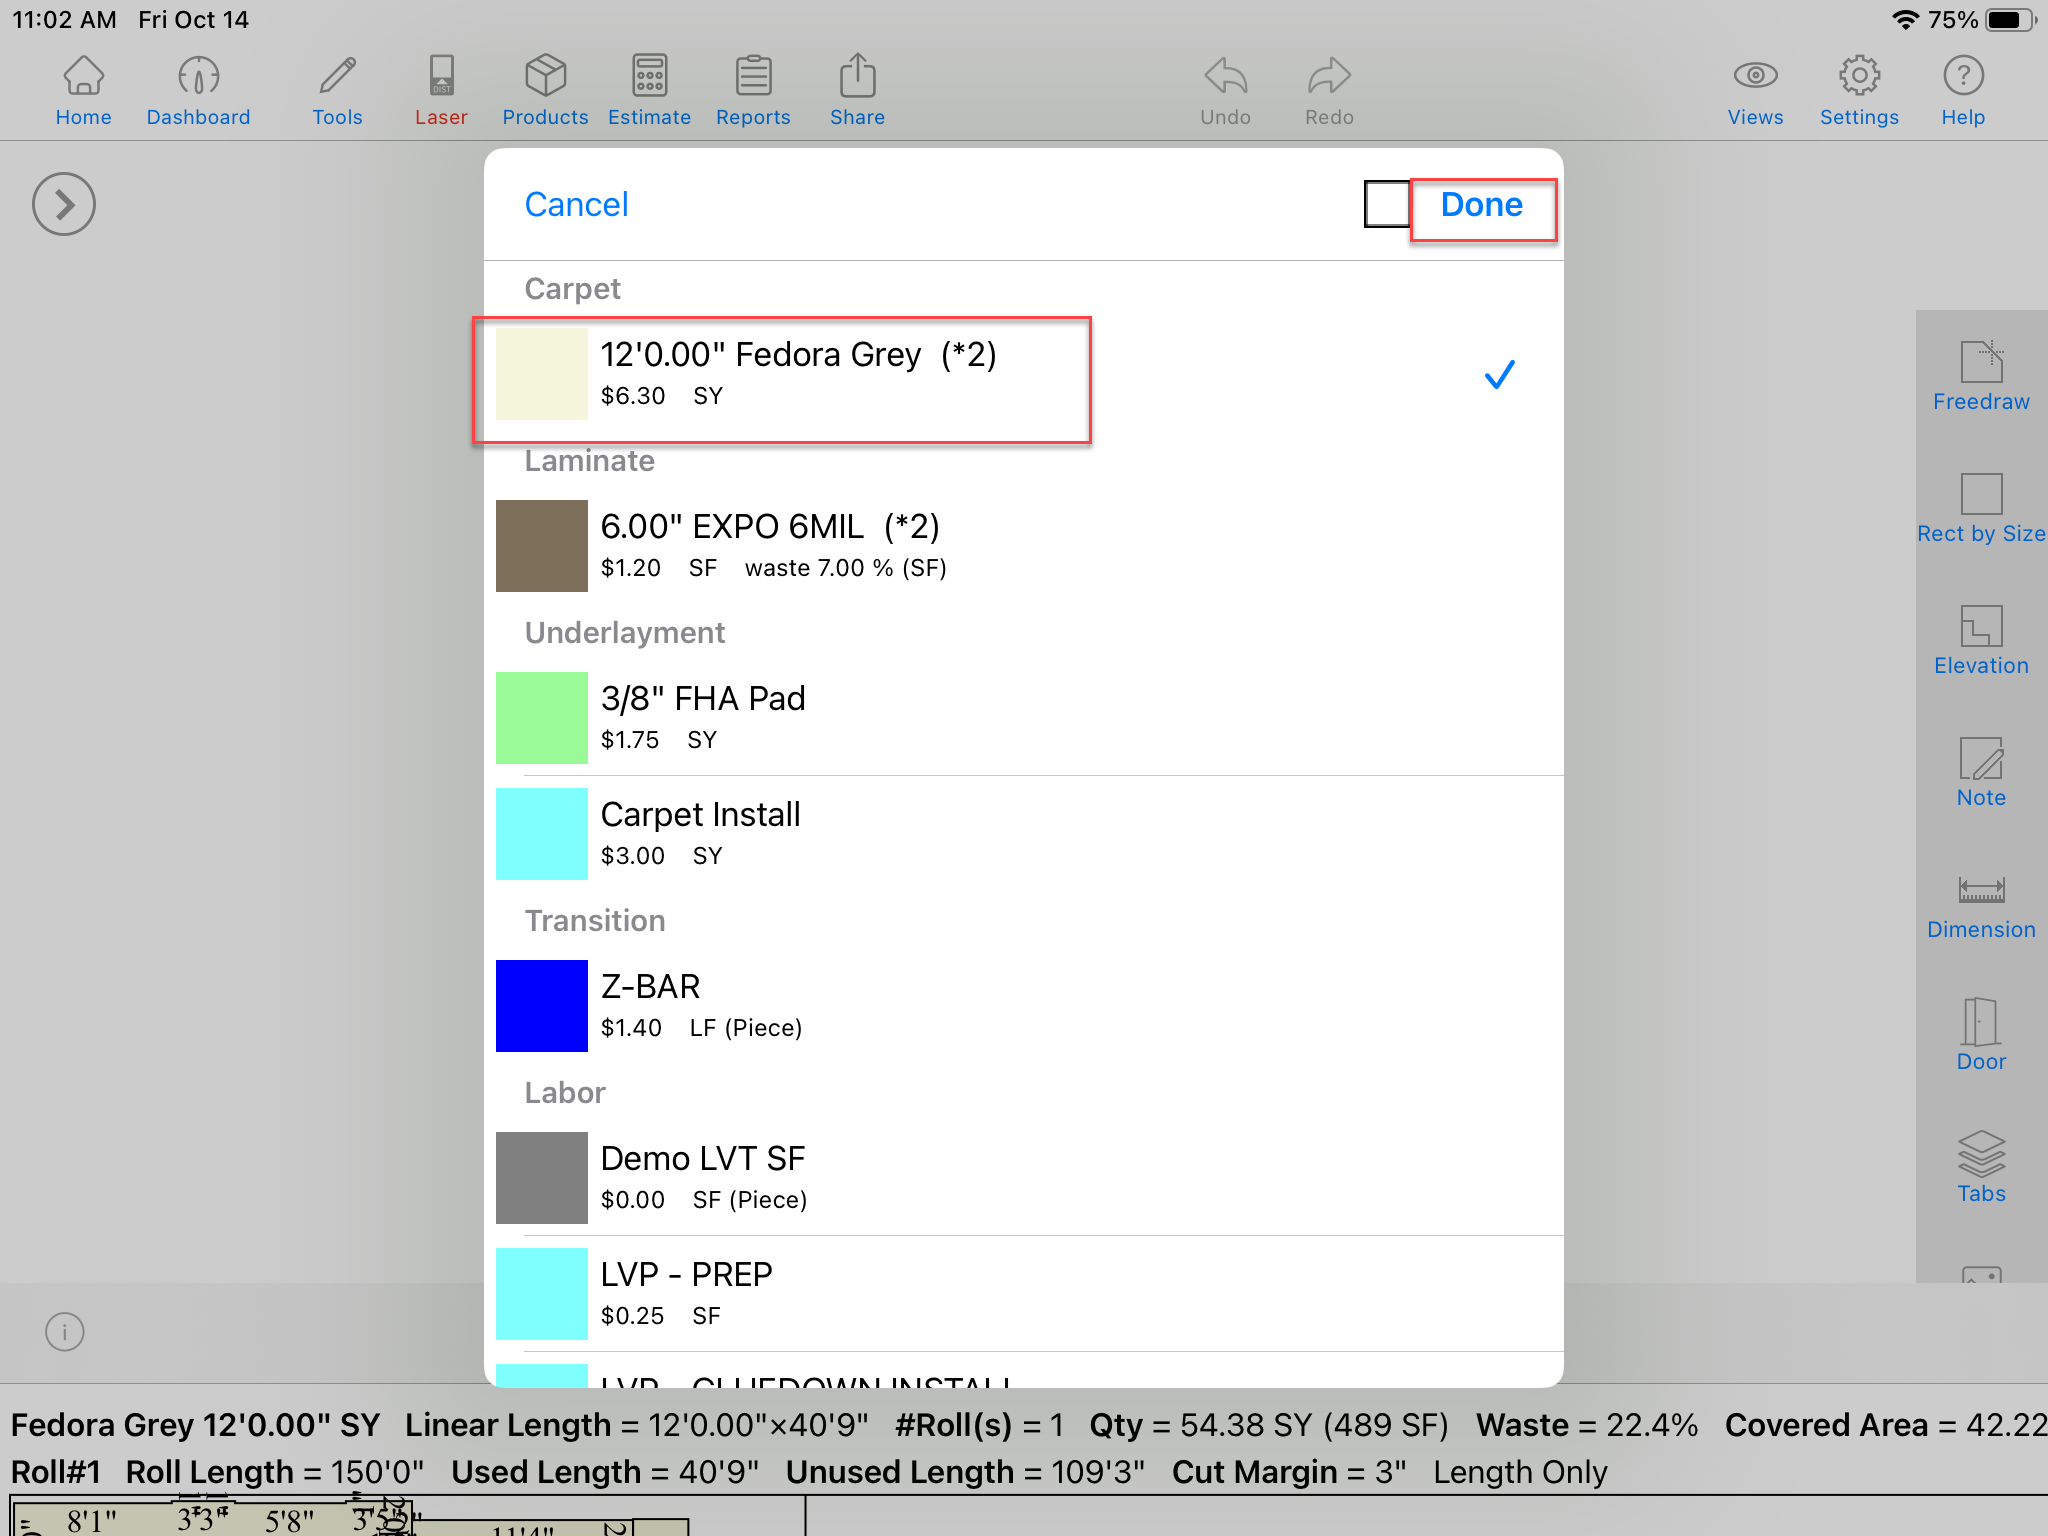Choose the Door tool
This screenshot has width=2048, height=1536.
point(1981,1035)
